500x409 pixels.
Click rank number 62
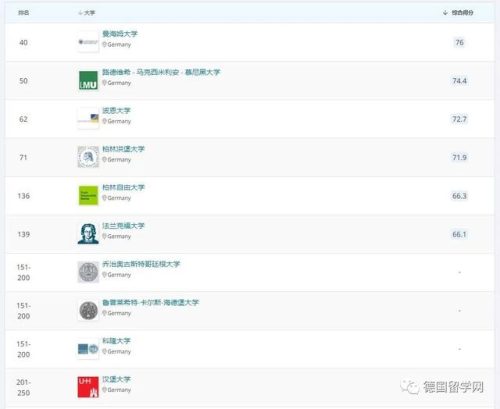[23, 119]
